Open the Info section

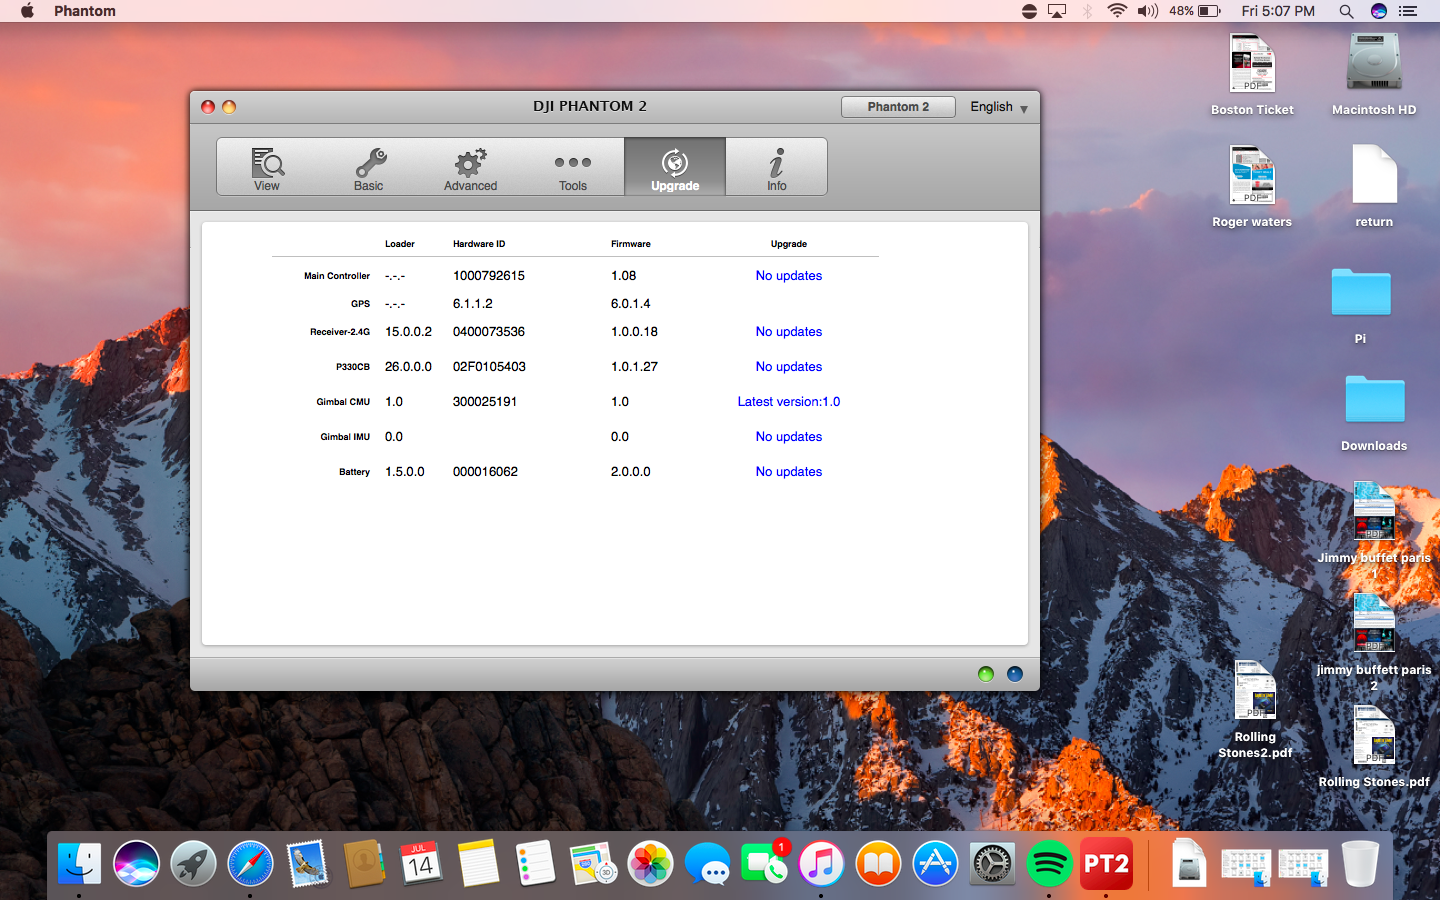click(777, 168)
